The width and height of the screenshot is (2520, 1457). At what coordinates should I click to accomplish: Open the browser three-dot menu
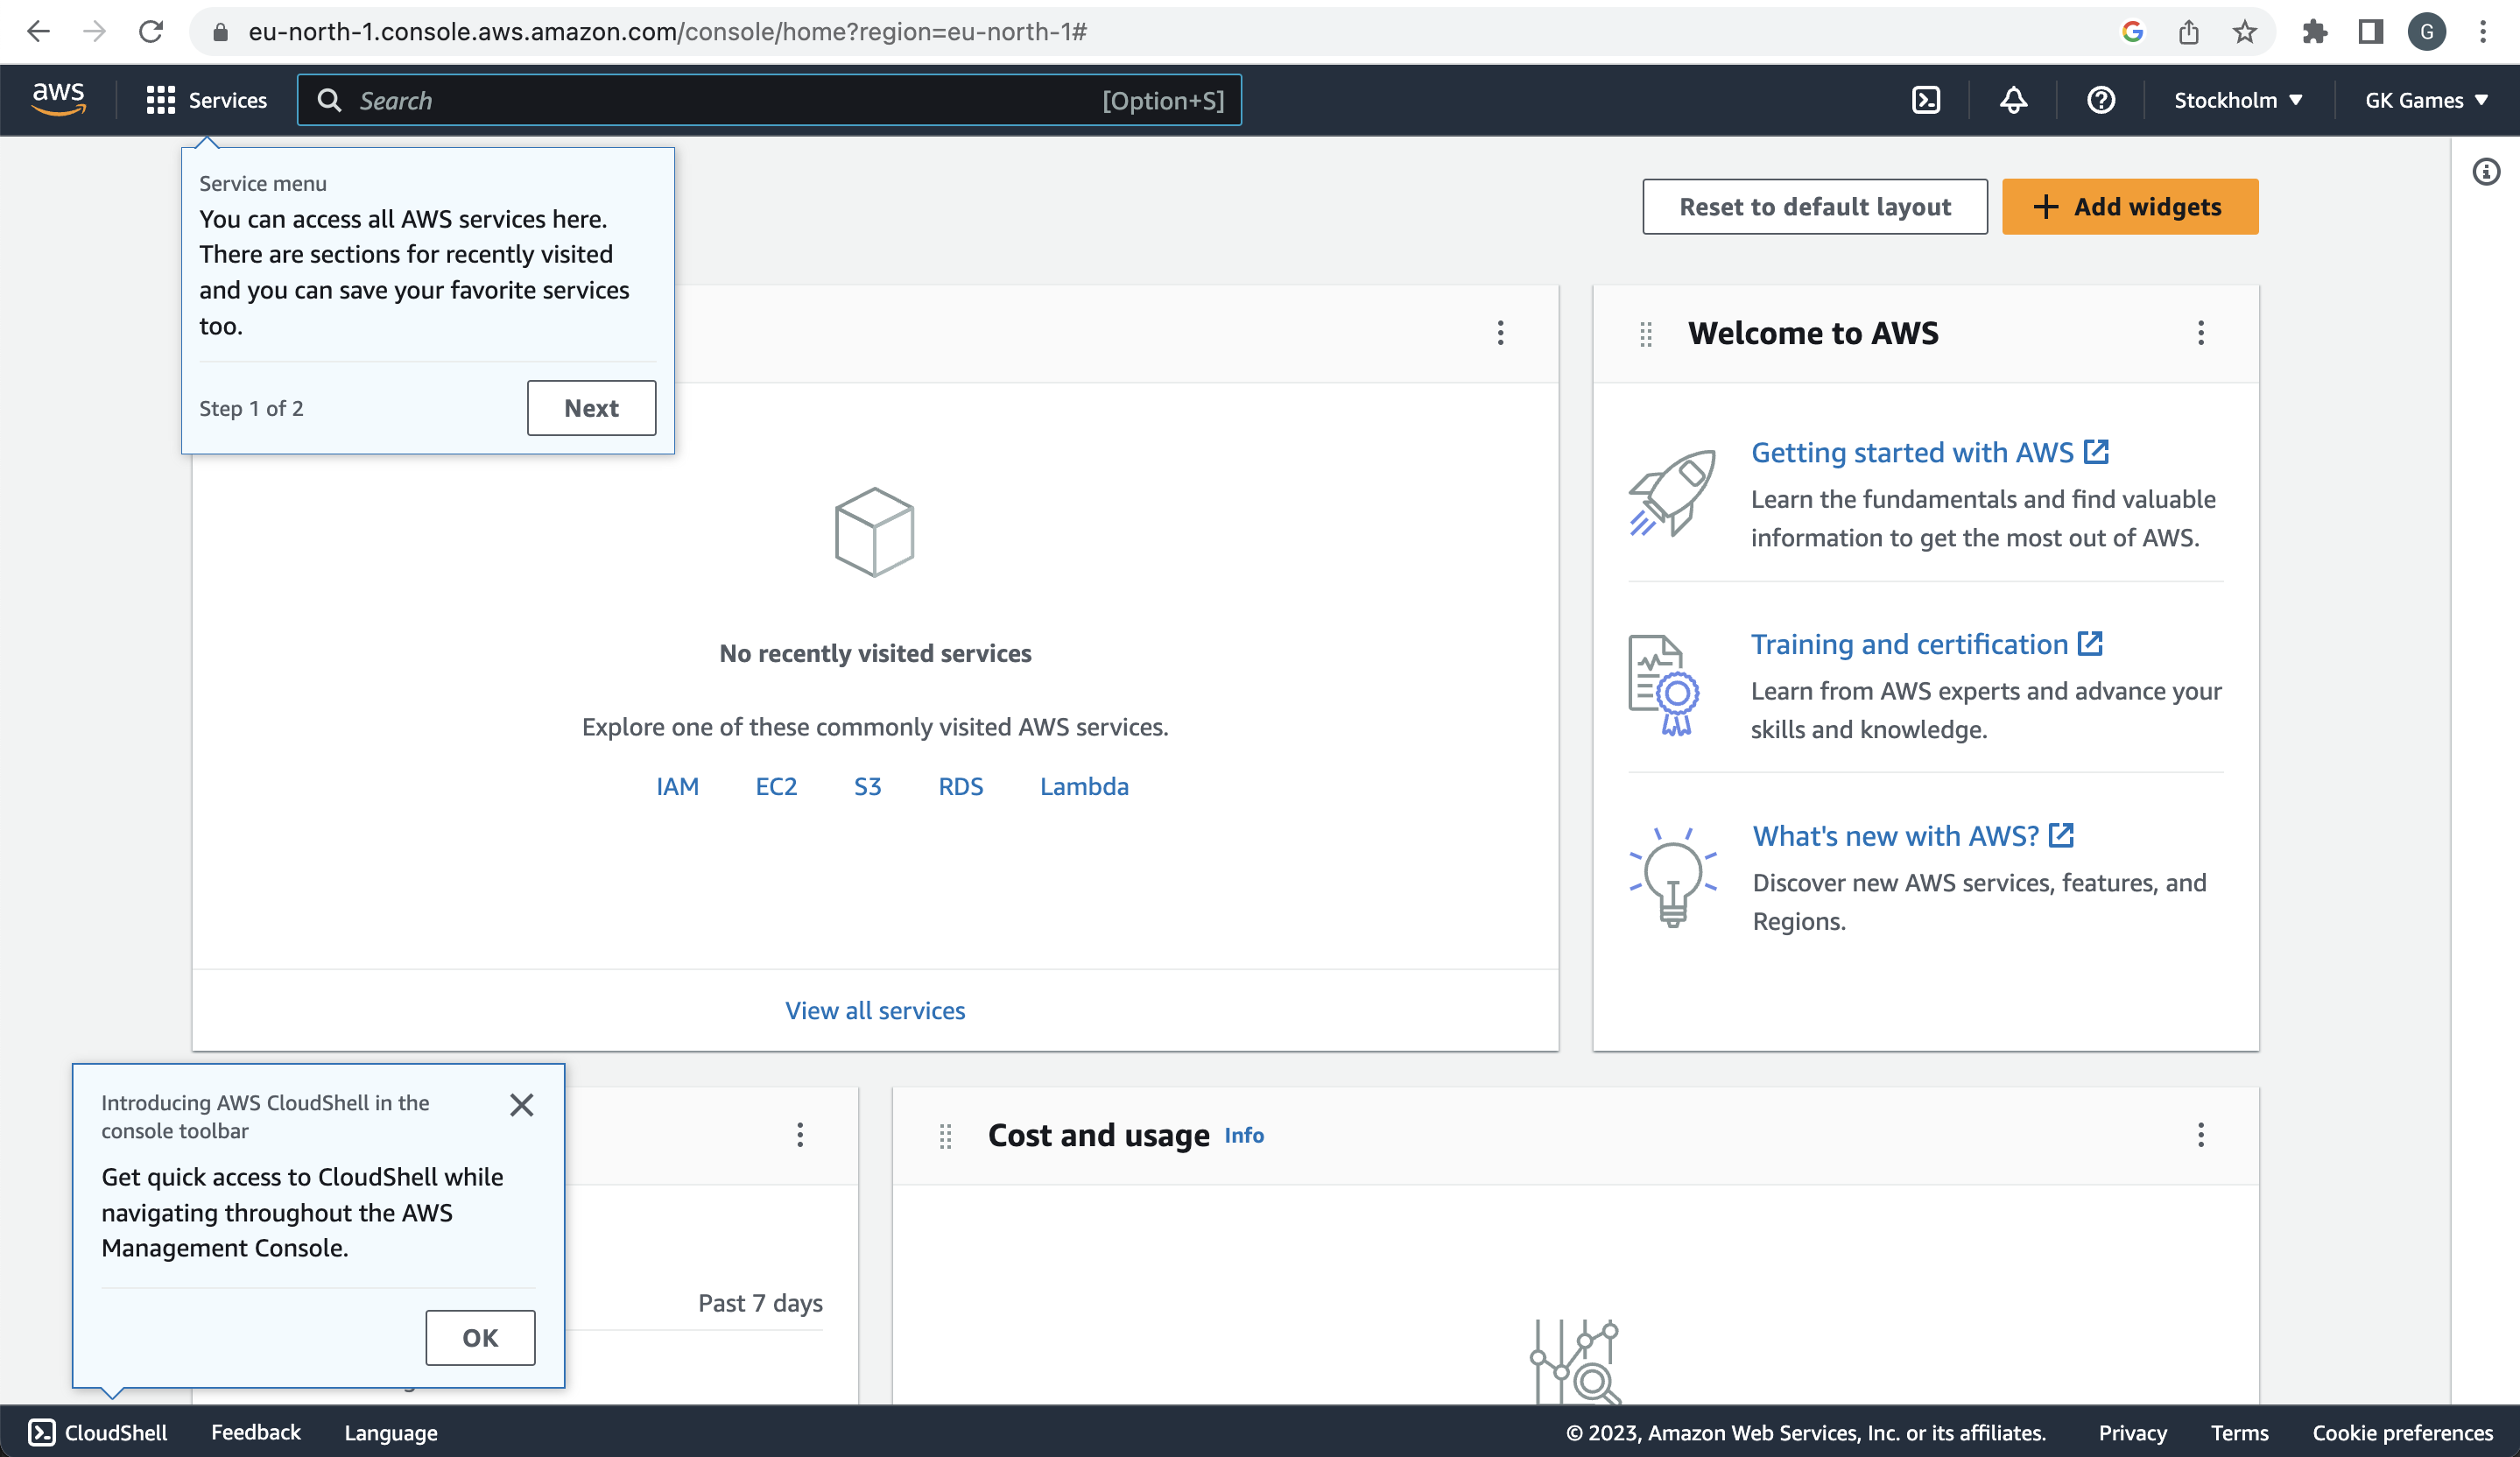(x=2483, y=32)
